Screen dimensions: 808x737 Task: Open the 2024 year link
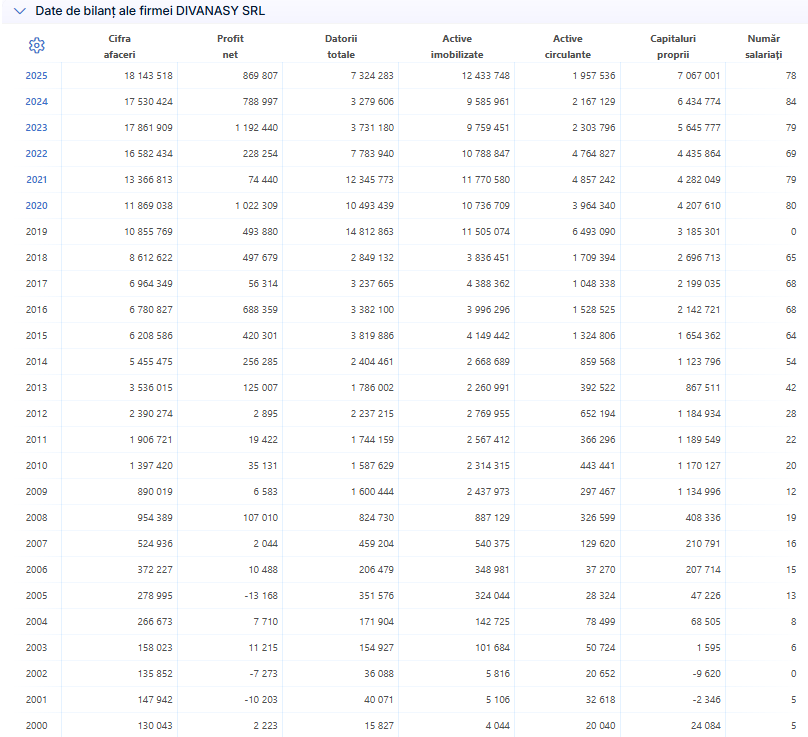37,102
